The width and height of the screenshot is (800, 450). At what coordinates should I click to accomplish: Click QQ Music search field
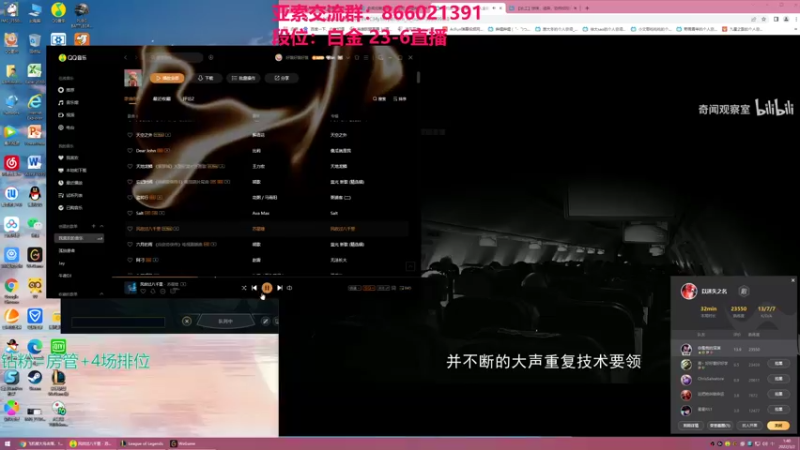click(177, 58)
